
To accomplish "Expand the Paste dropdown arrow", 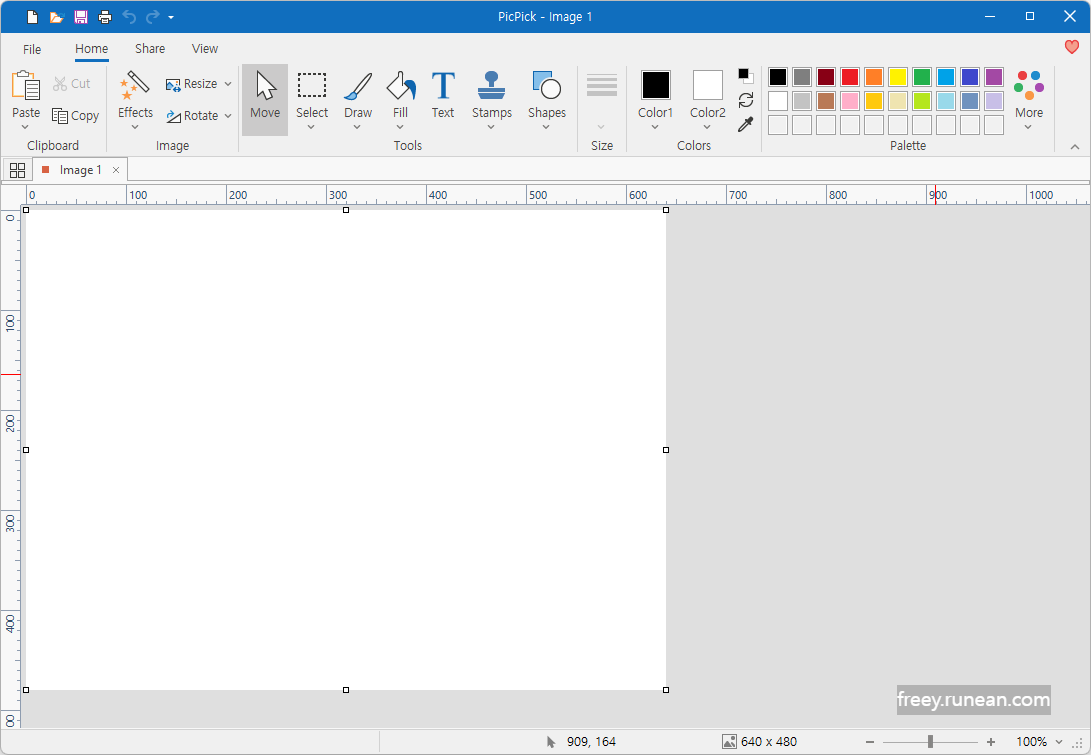I will (x=25, y=127).
